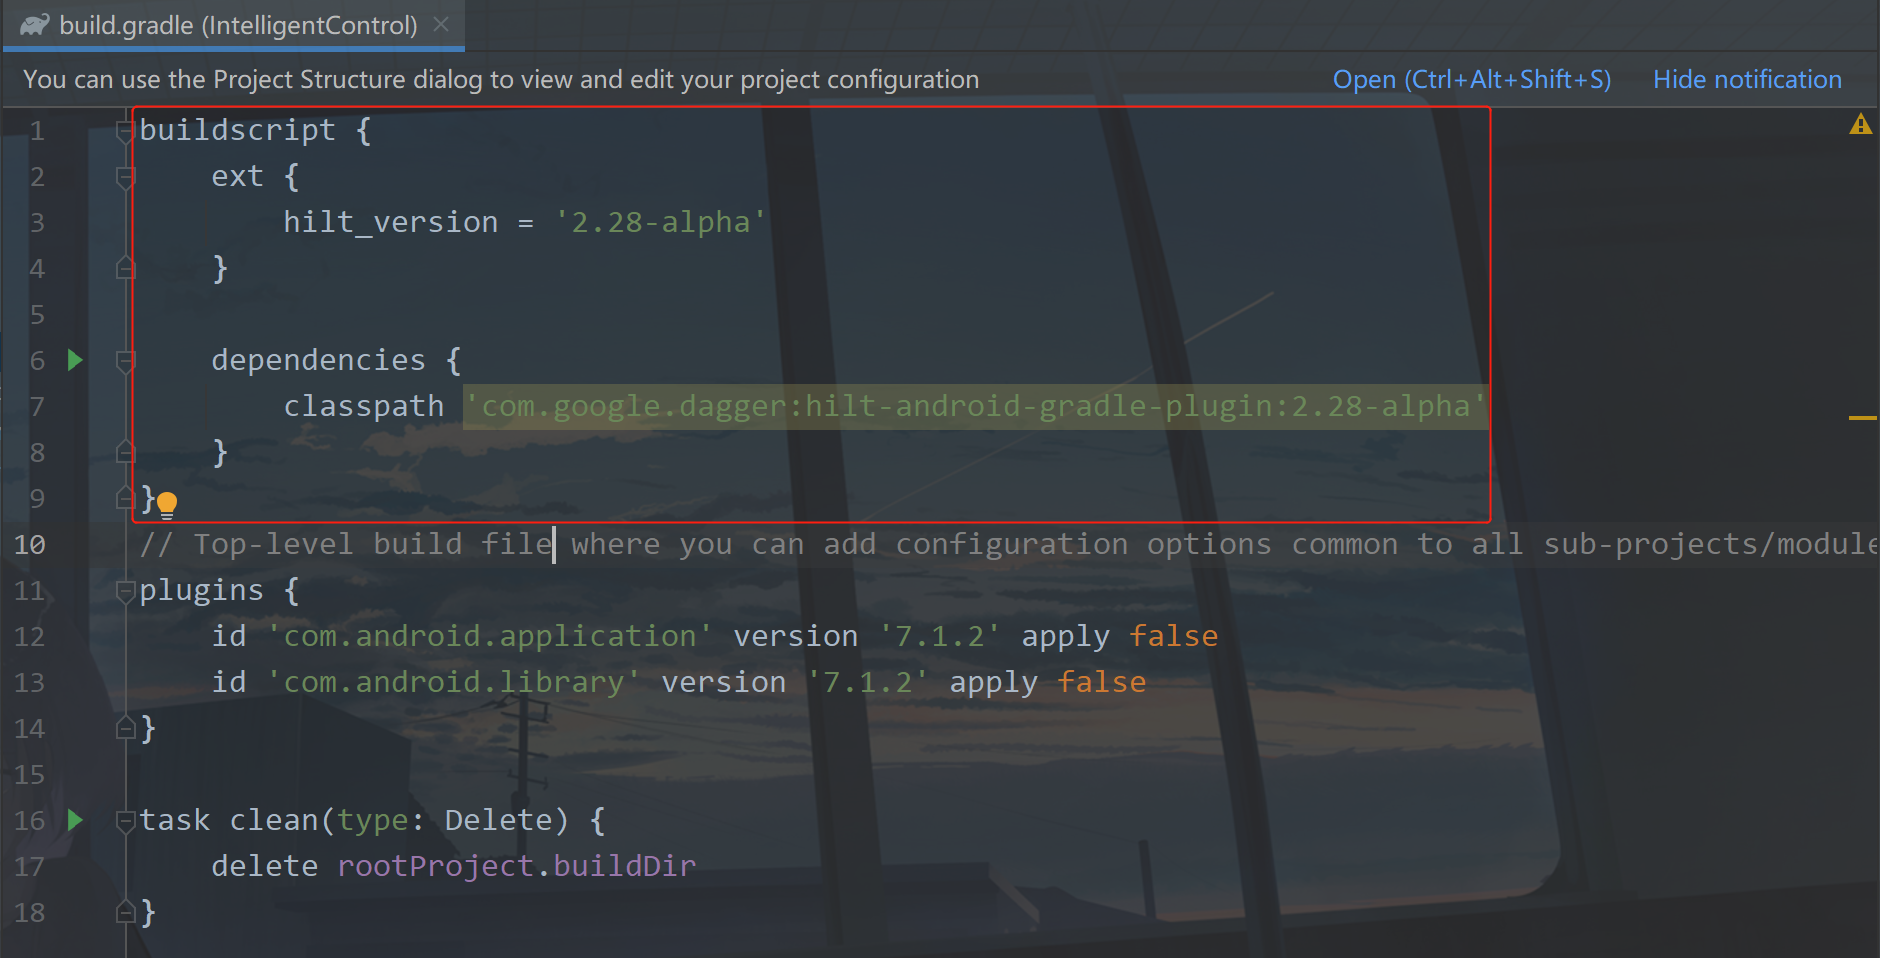Click the intention lightbulb near line 9

(x=168, y=504)
